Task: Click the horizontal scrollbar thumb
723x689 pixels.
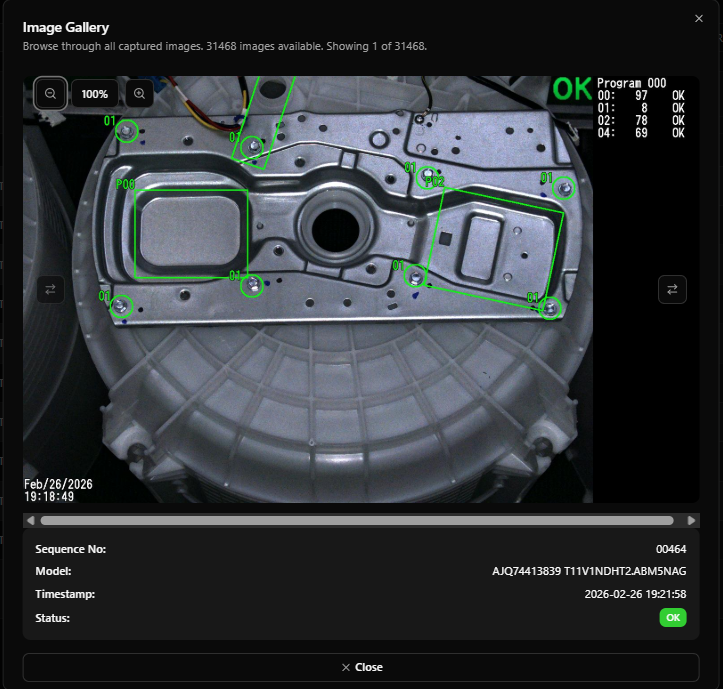Action: (356, 520)
